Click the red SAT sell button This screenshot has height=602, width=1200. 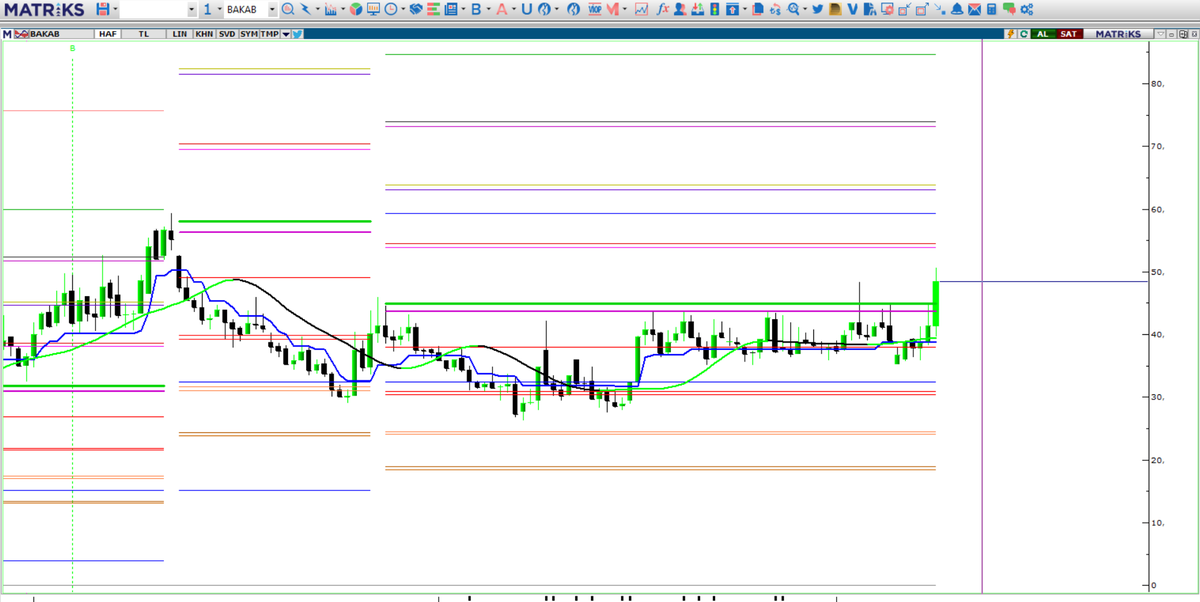[1069, 34]
